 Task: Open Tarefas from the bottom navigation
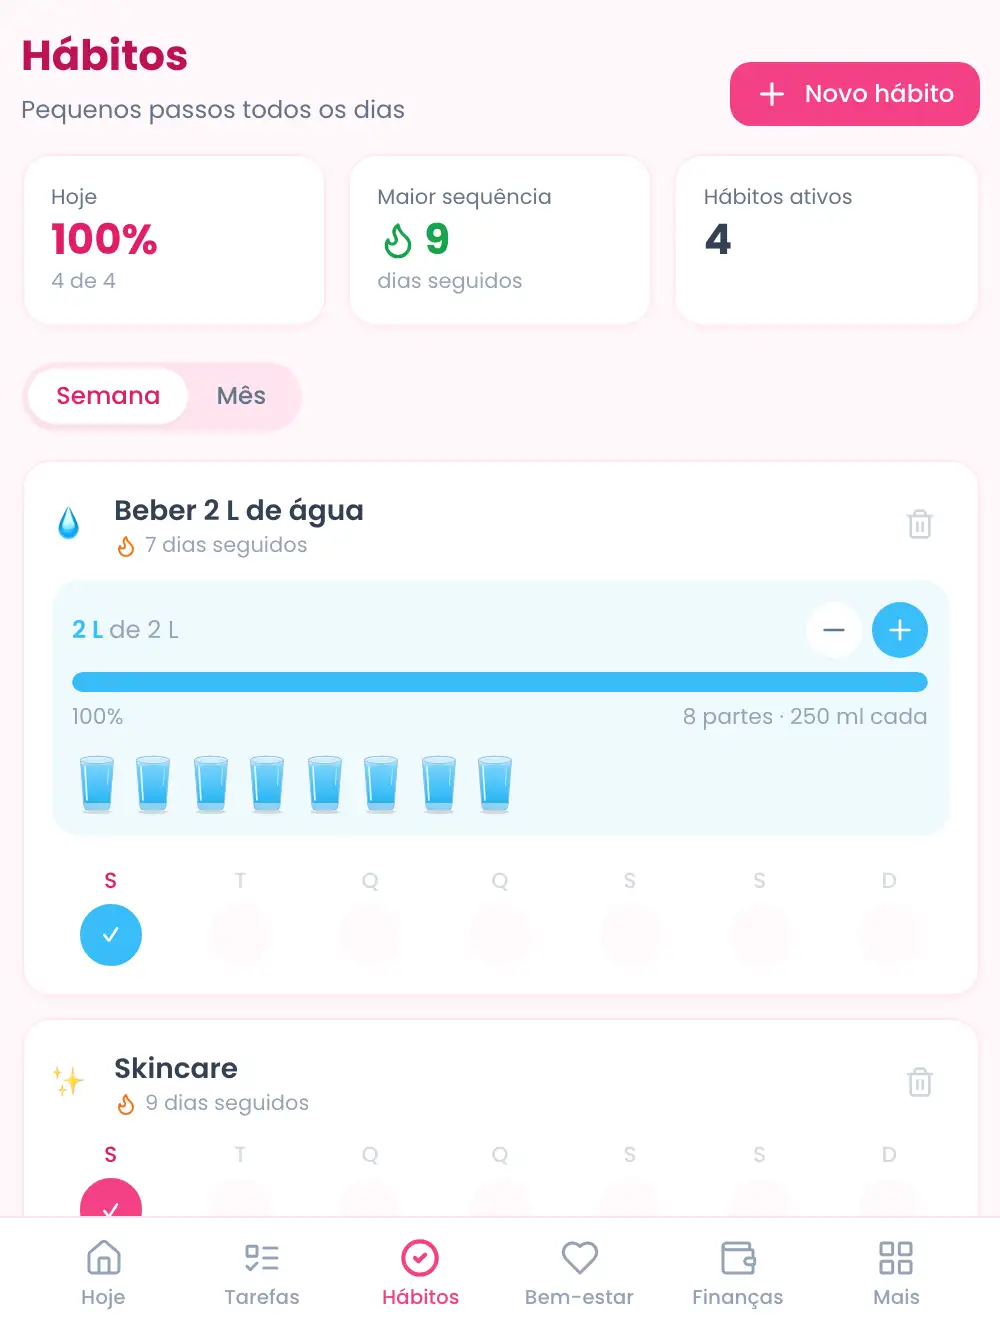(x=262, y=1273)
